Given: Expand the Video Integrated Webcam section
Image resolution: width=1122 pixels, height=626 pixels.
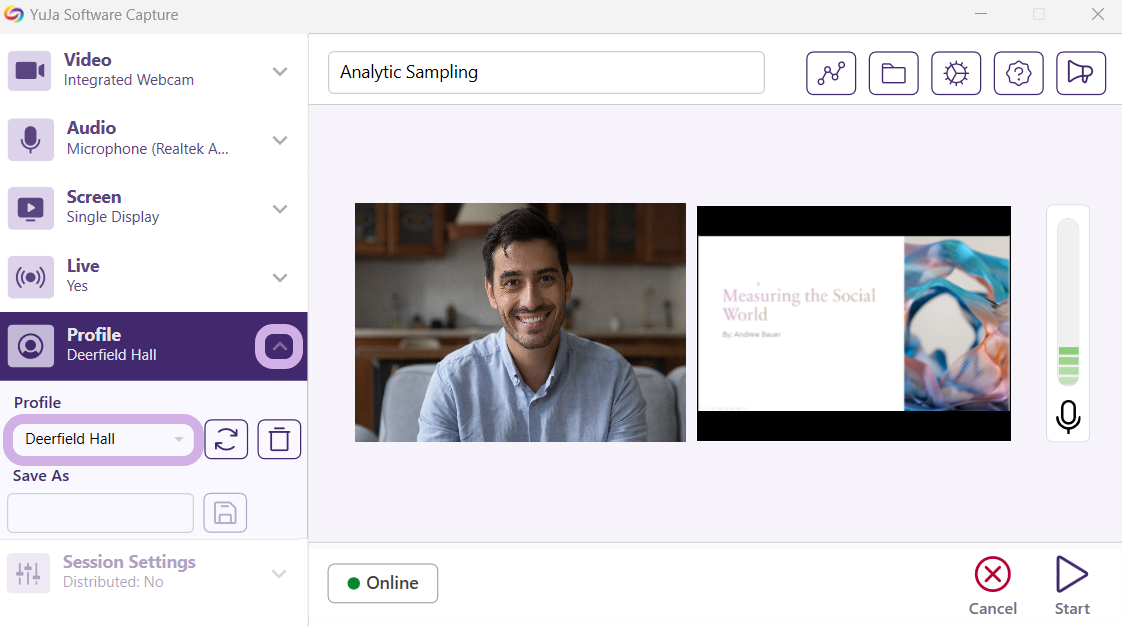Looking at the screenshot, I should 280,71.
